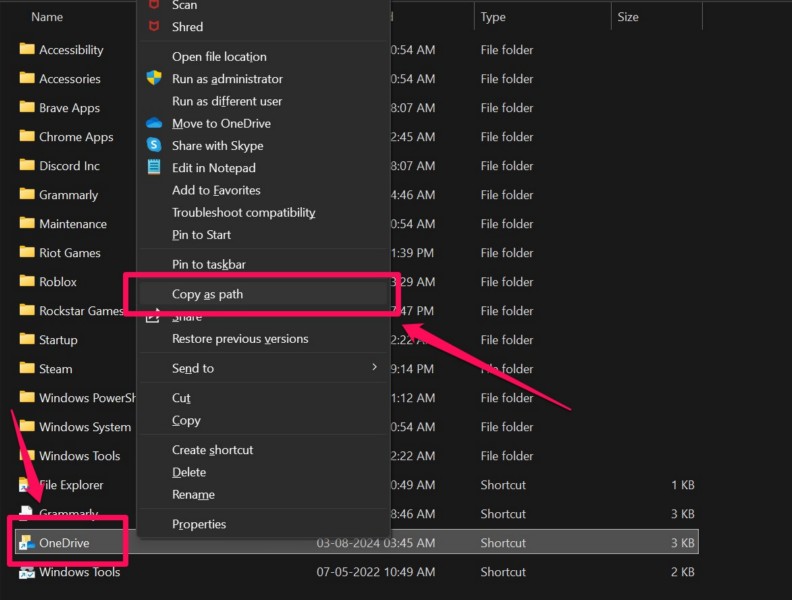Choose Copy as path from menu
Viewport: 792px width, 600px height.
[207, 294]
